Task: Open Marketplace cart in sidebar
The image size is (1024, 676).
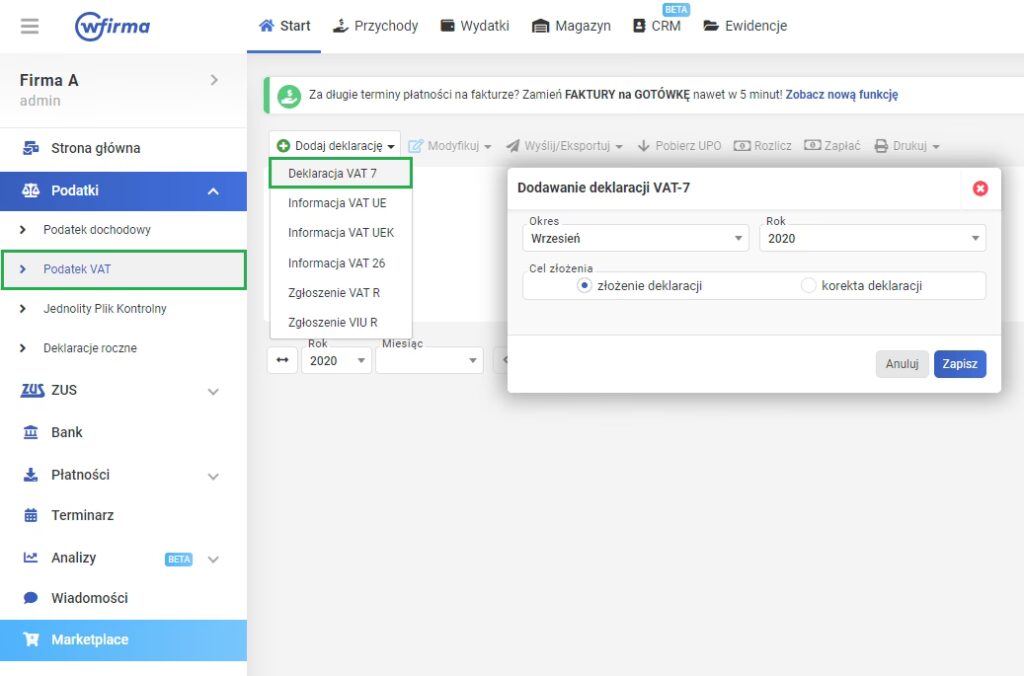Action: pos(89,640)
